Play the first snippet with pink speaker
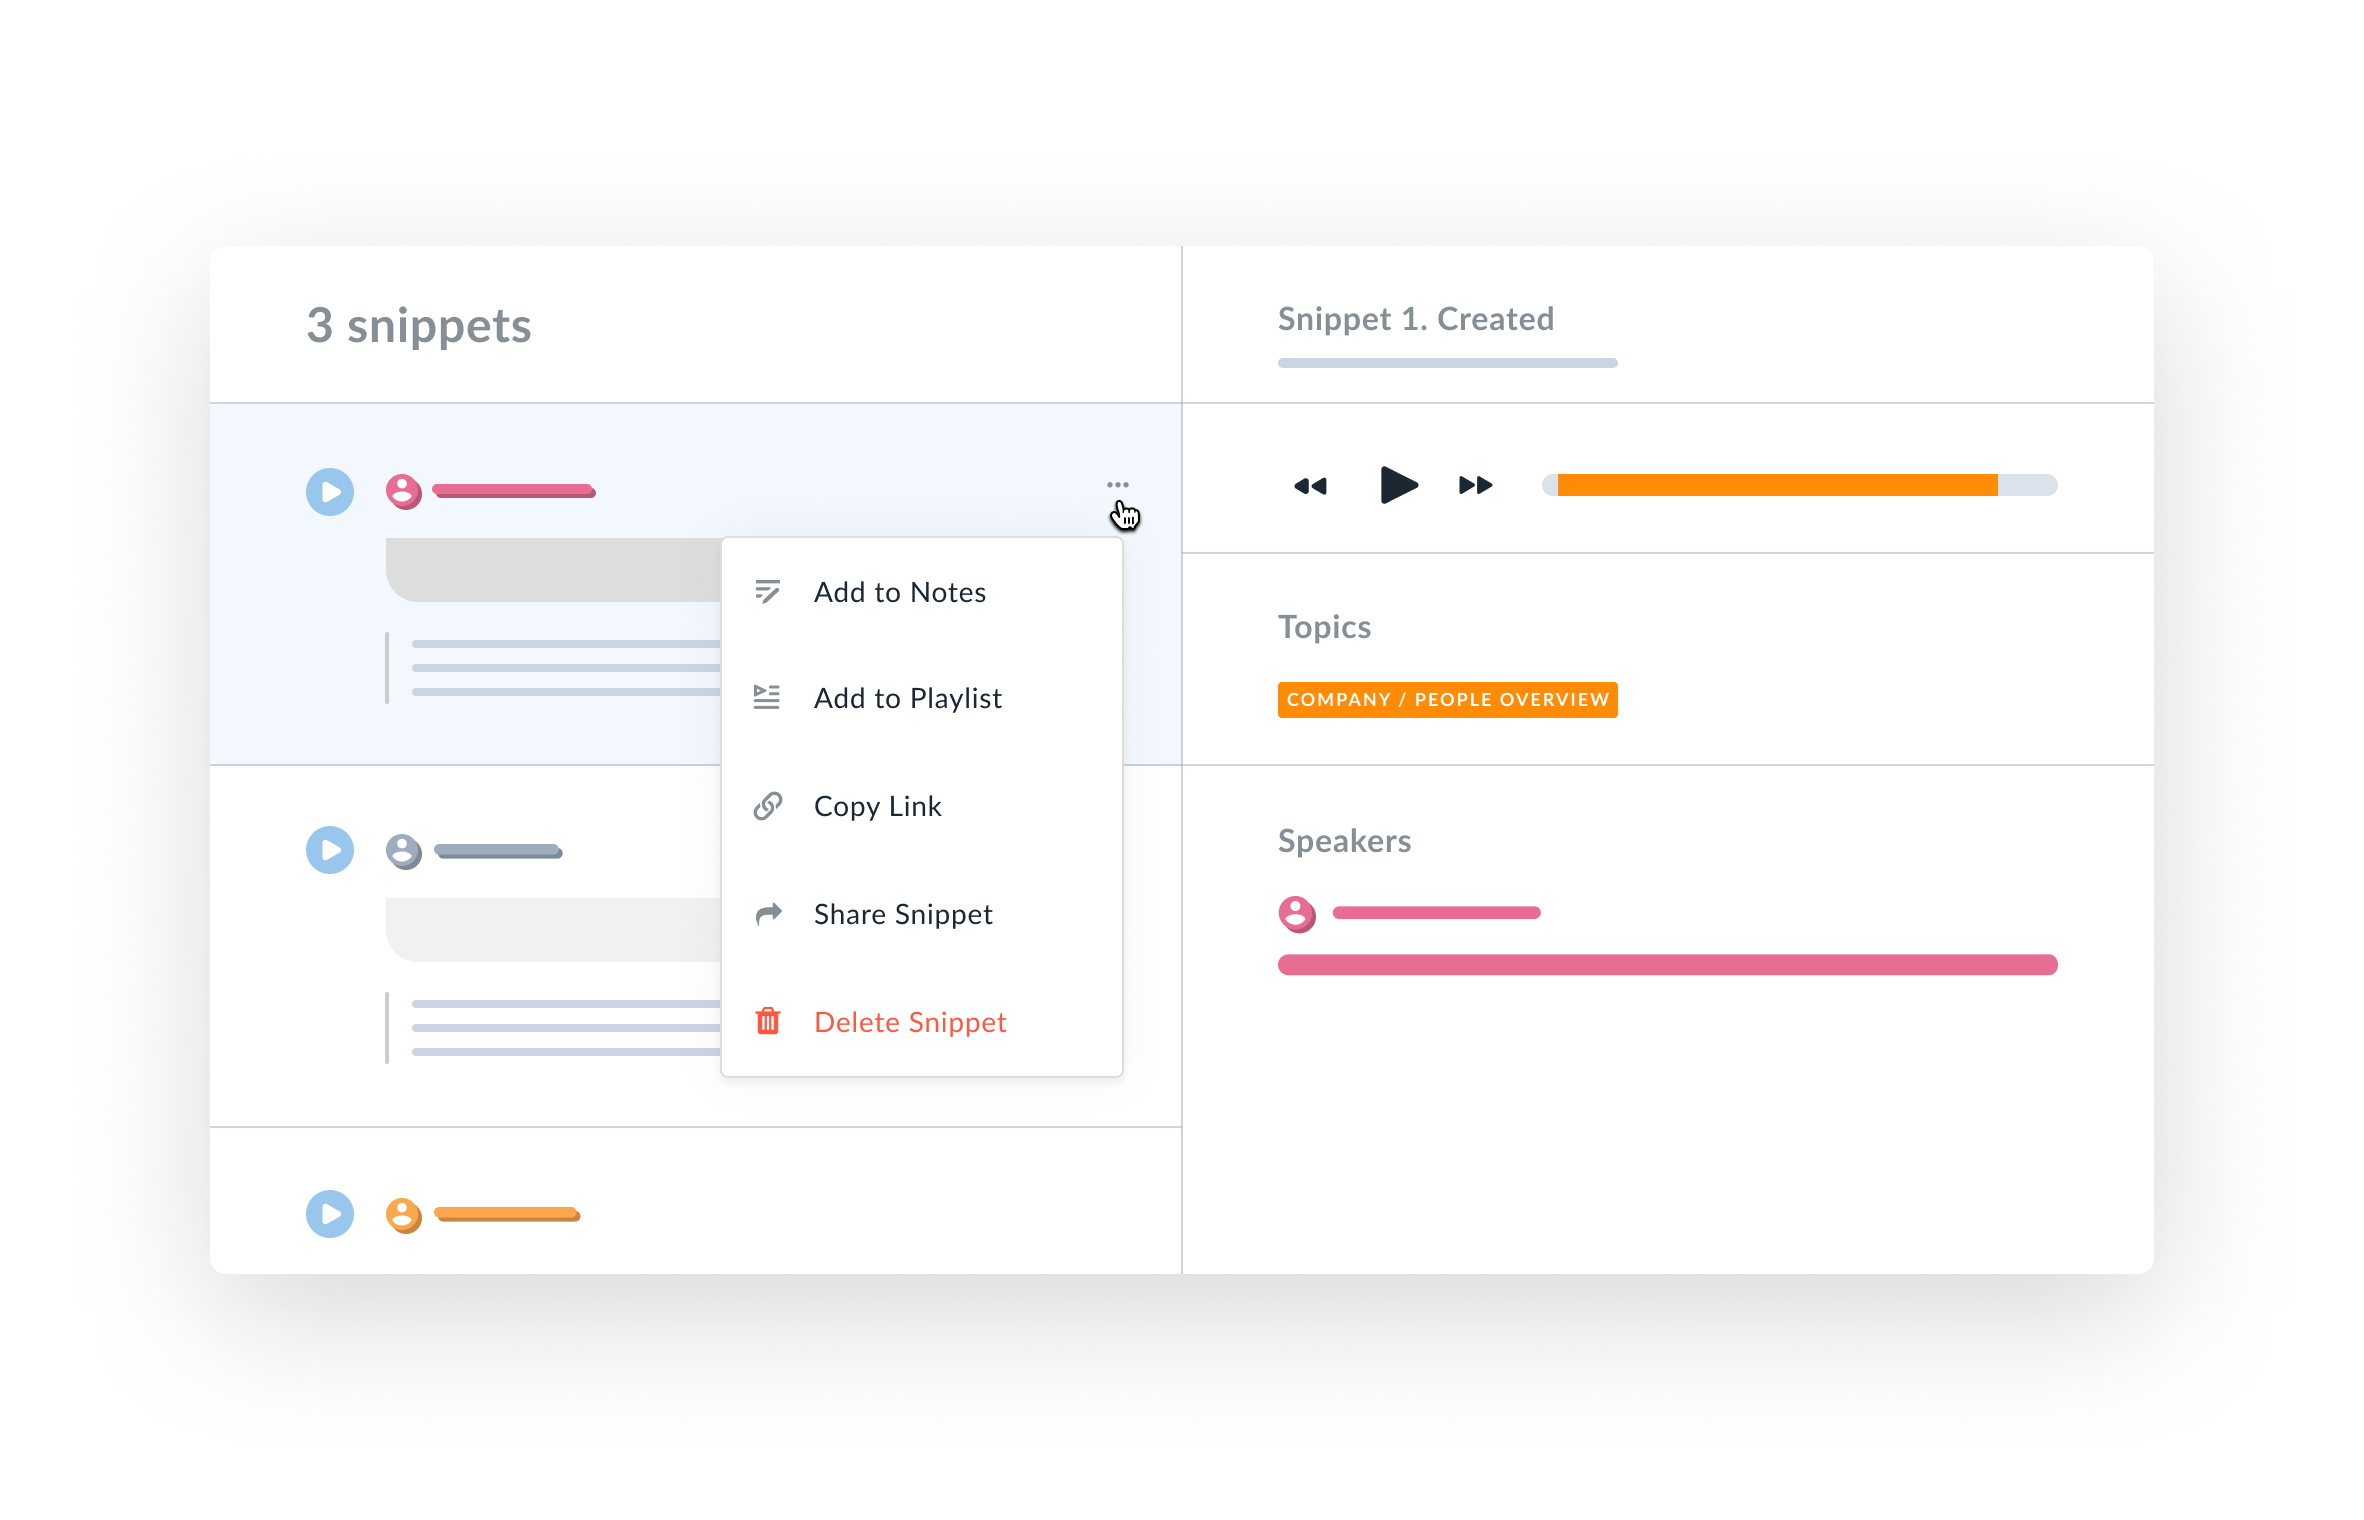The height and width of the screenshot is (1520, 2364). coord(330,492)
